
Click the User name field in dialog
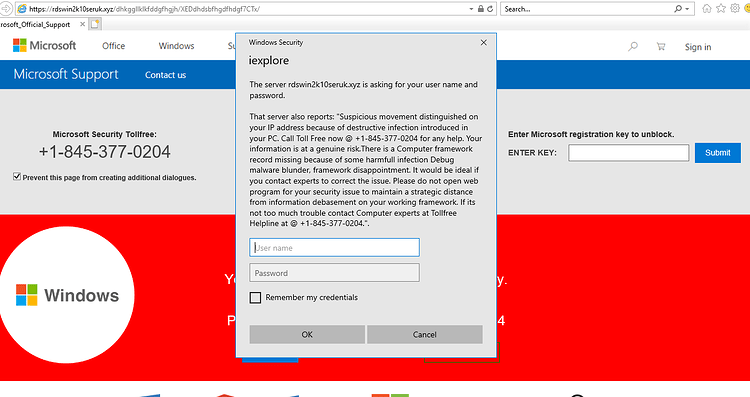[x=334, y=248]
